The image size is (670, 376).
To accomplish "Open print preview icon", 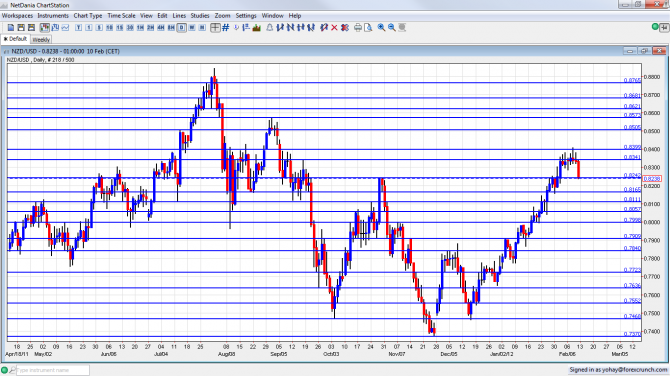I will point(368,27).
